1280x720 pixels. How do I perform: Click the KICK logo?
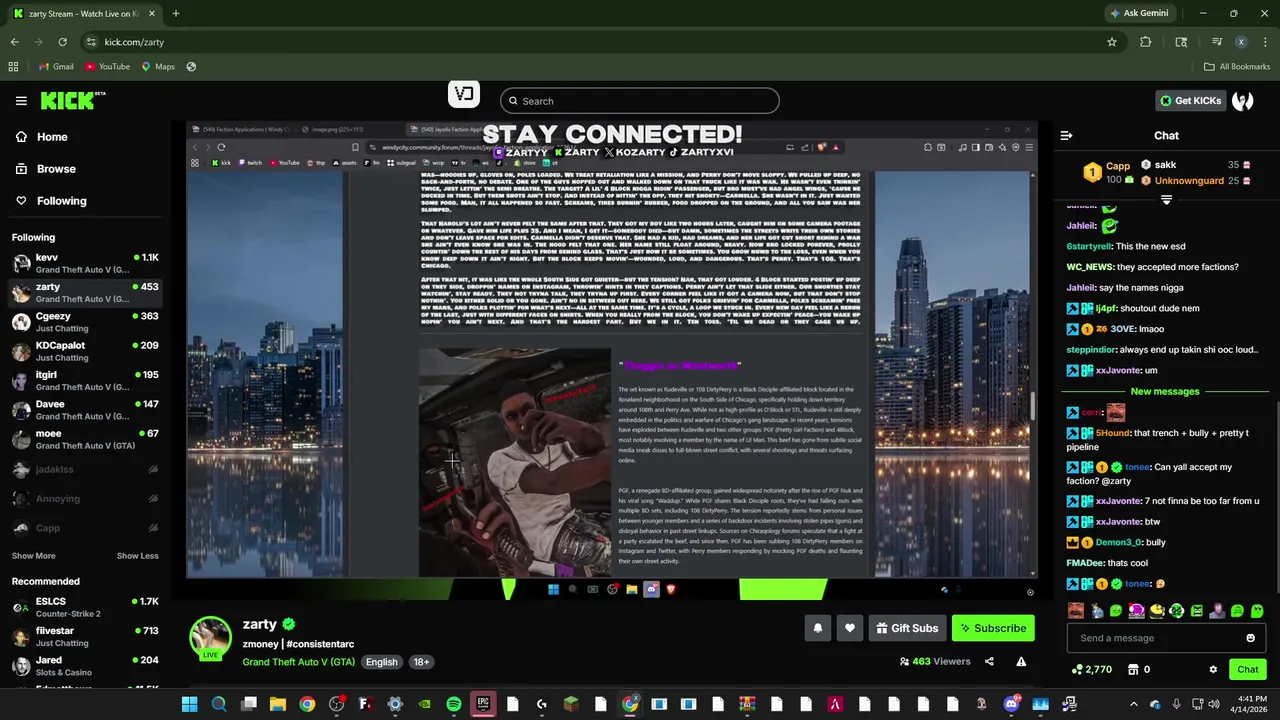[72, 100]
